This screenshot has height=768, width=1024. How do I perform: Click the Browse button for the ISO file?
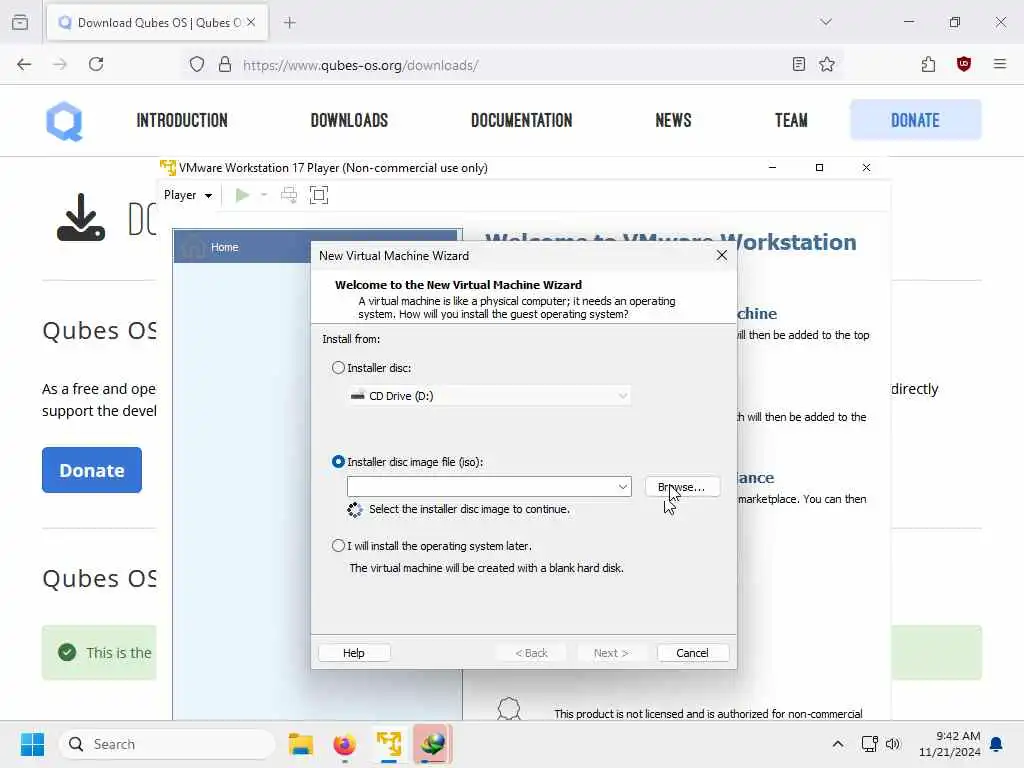click(x=682, y=487)
